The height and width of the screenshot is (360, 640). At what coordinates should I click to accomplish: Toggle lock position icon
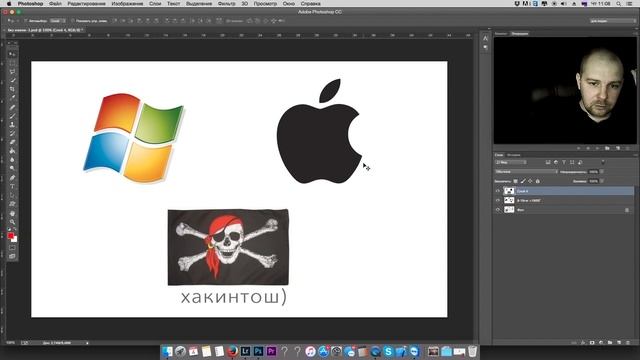530,181
